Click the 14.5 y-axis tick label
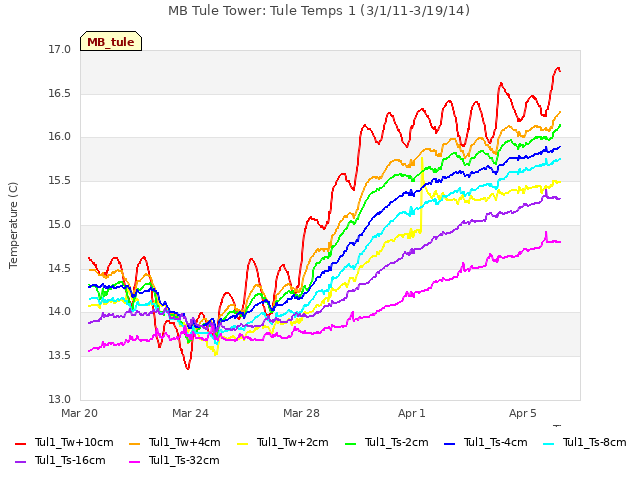640x480 pixels. [x=60, y=269]
